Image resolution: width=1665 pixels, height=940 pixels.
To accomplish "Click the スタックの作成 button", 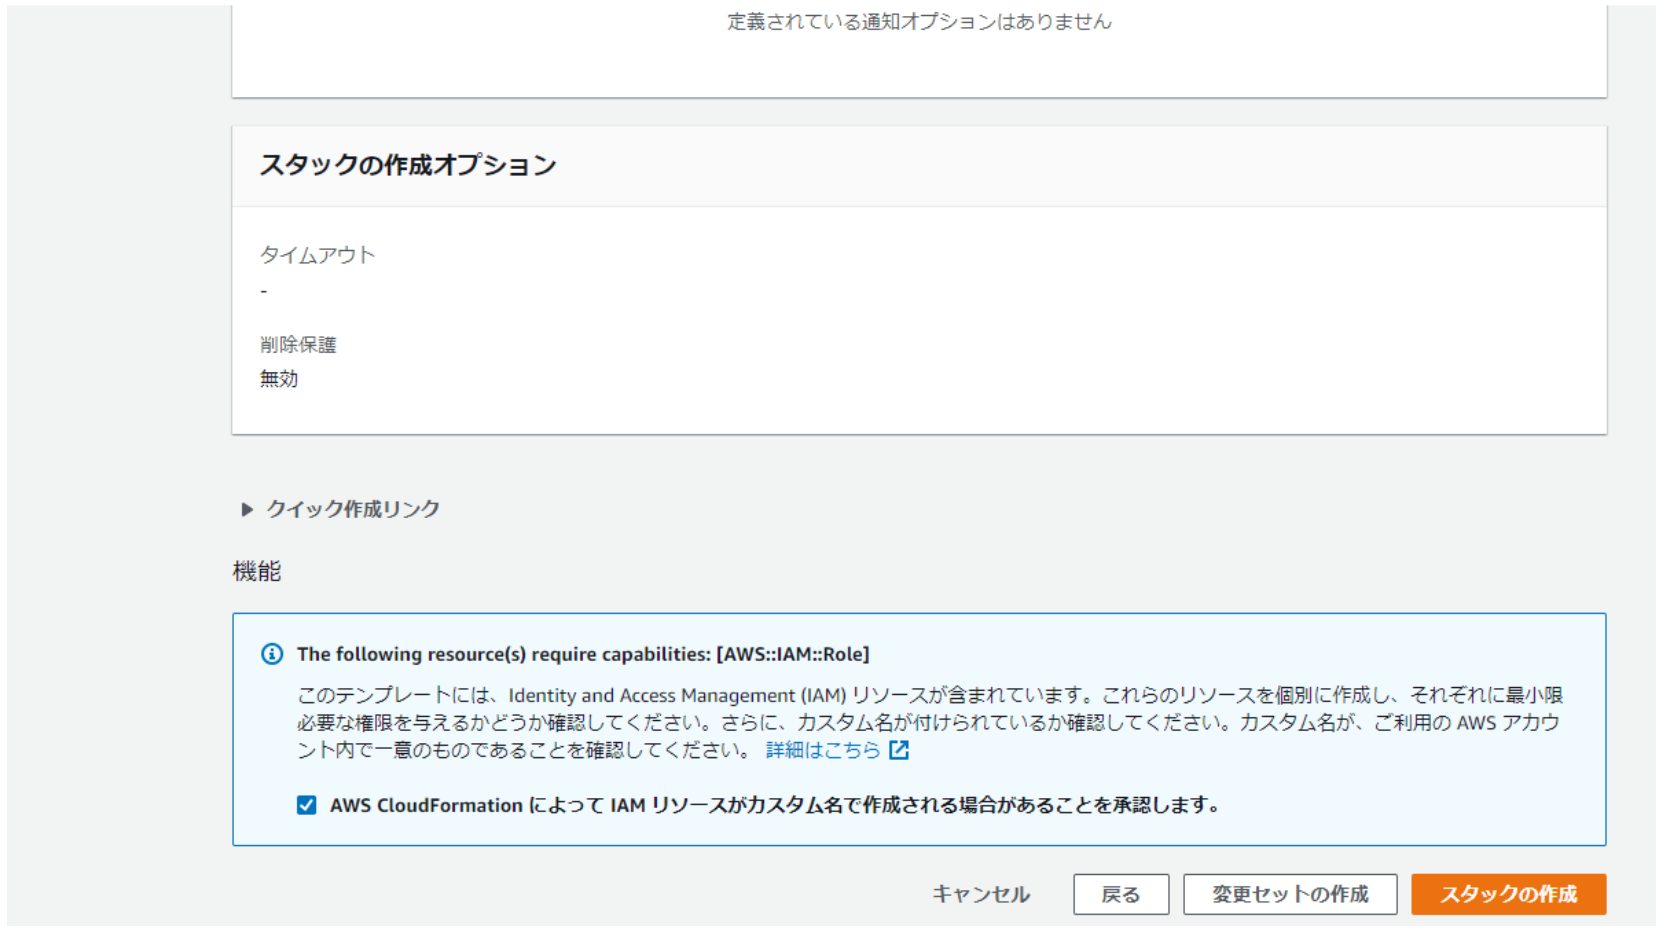I will [1508, 894].
